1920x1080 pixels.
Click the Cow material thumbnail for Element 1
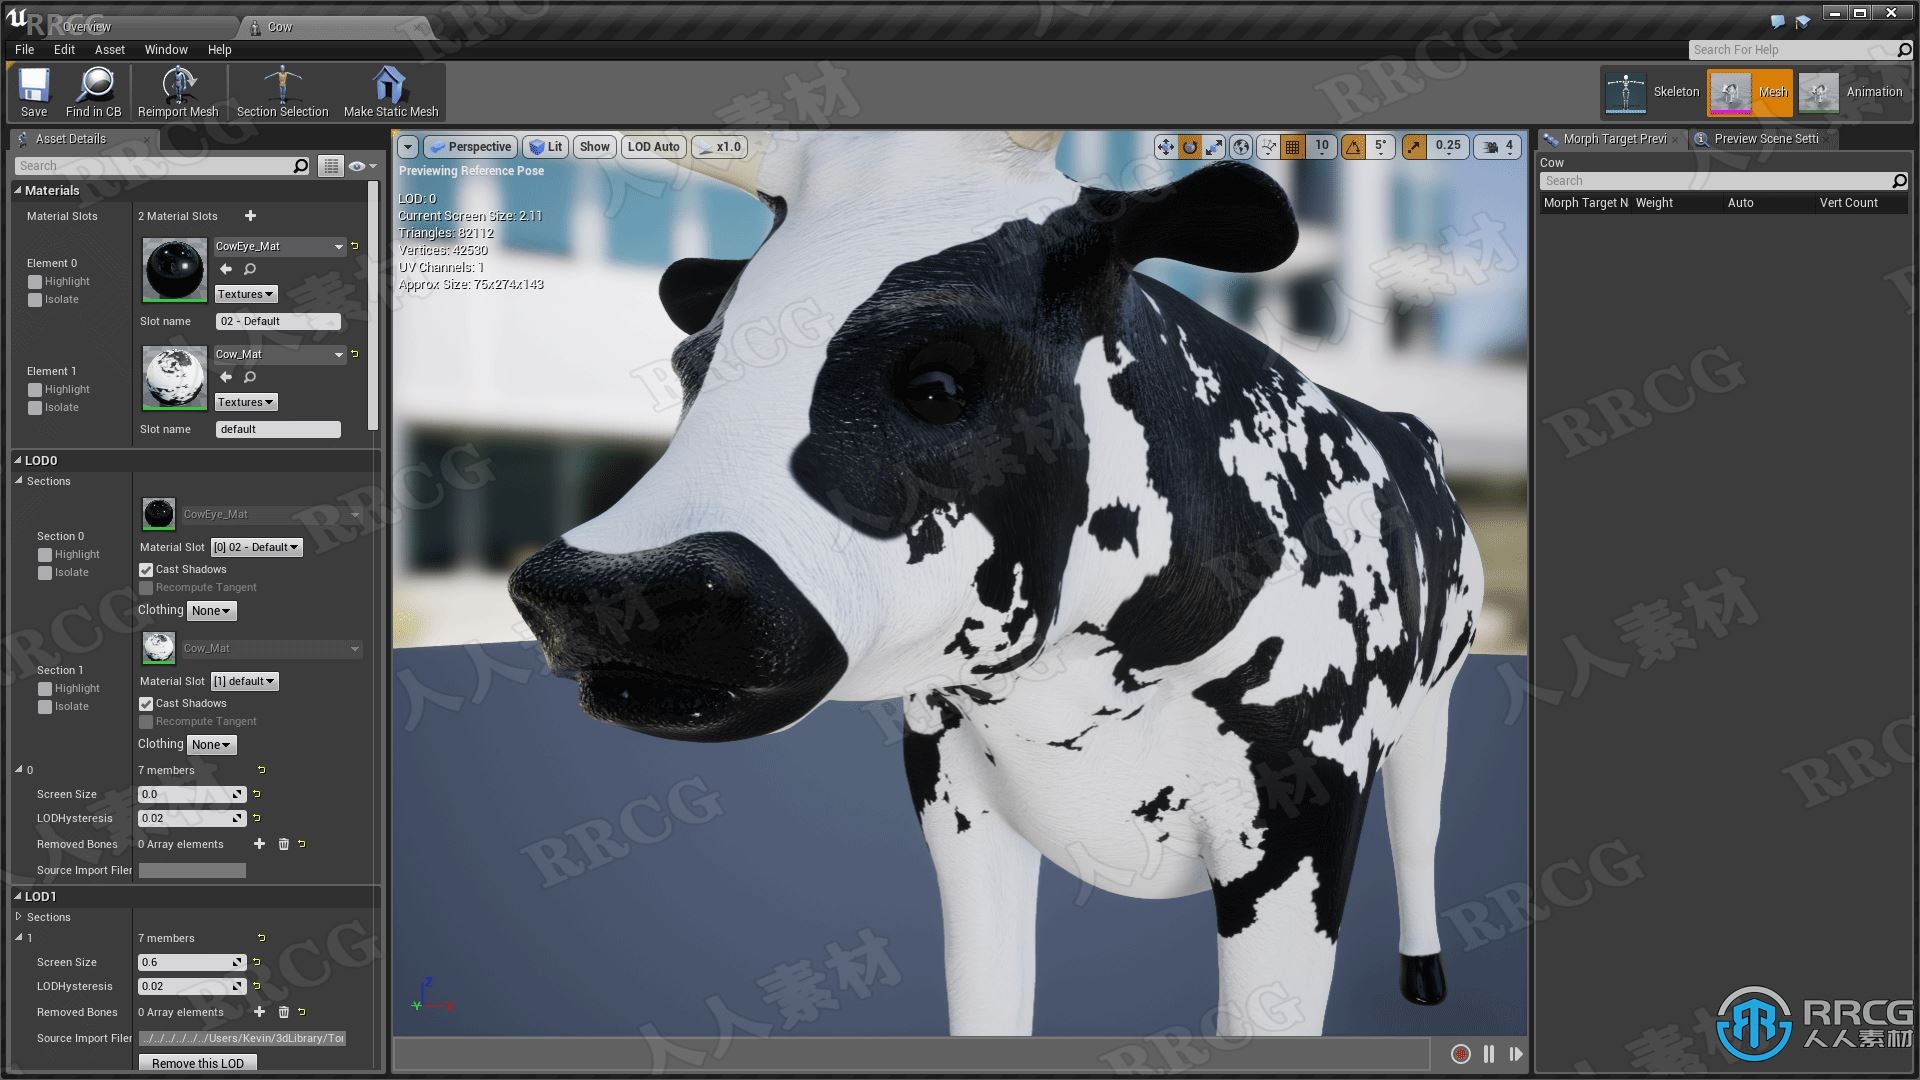click(173, 377)
